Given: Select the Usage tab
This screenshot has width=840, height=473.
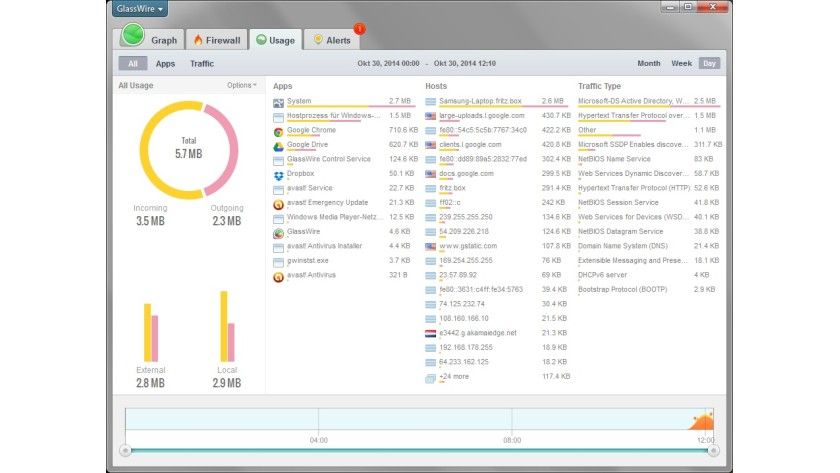Looking at the screenshot, I should 275,40.
